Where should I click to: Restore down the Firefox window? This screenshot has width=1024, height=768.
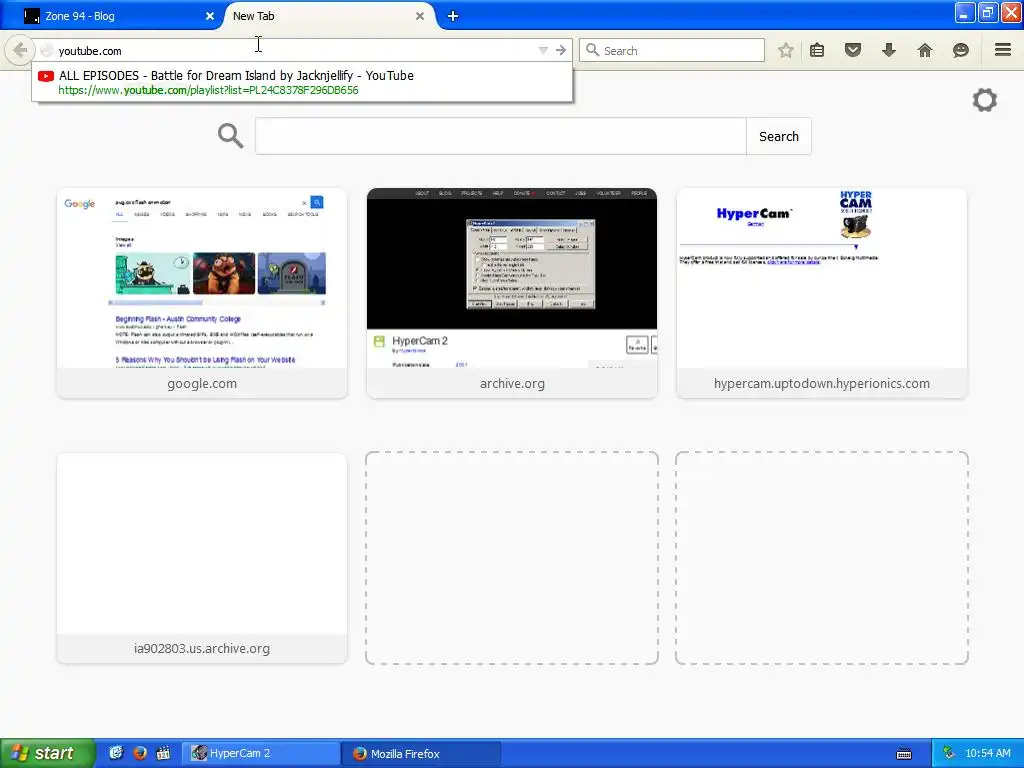[x=988, y=12]
